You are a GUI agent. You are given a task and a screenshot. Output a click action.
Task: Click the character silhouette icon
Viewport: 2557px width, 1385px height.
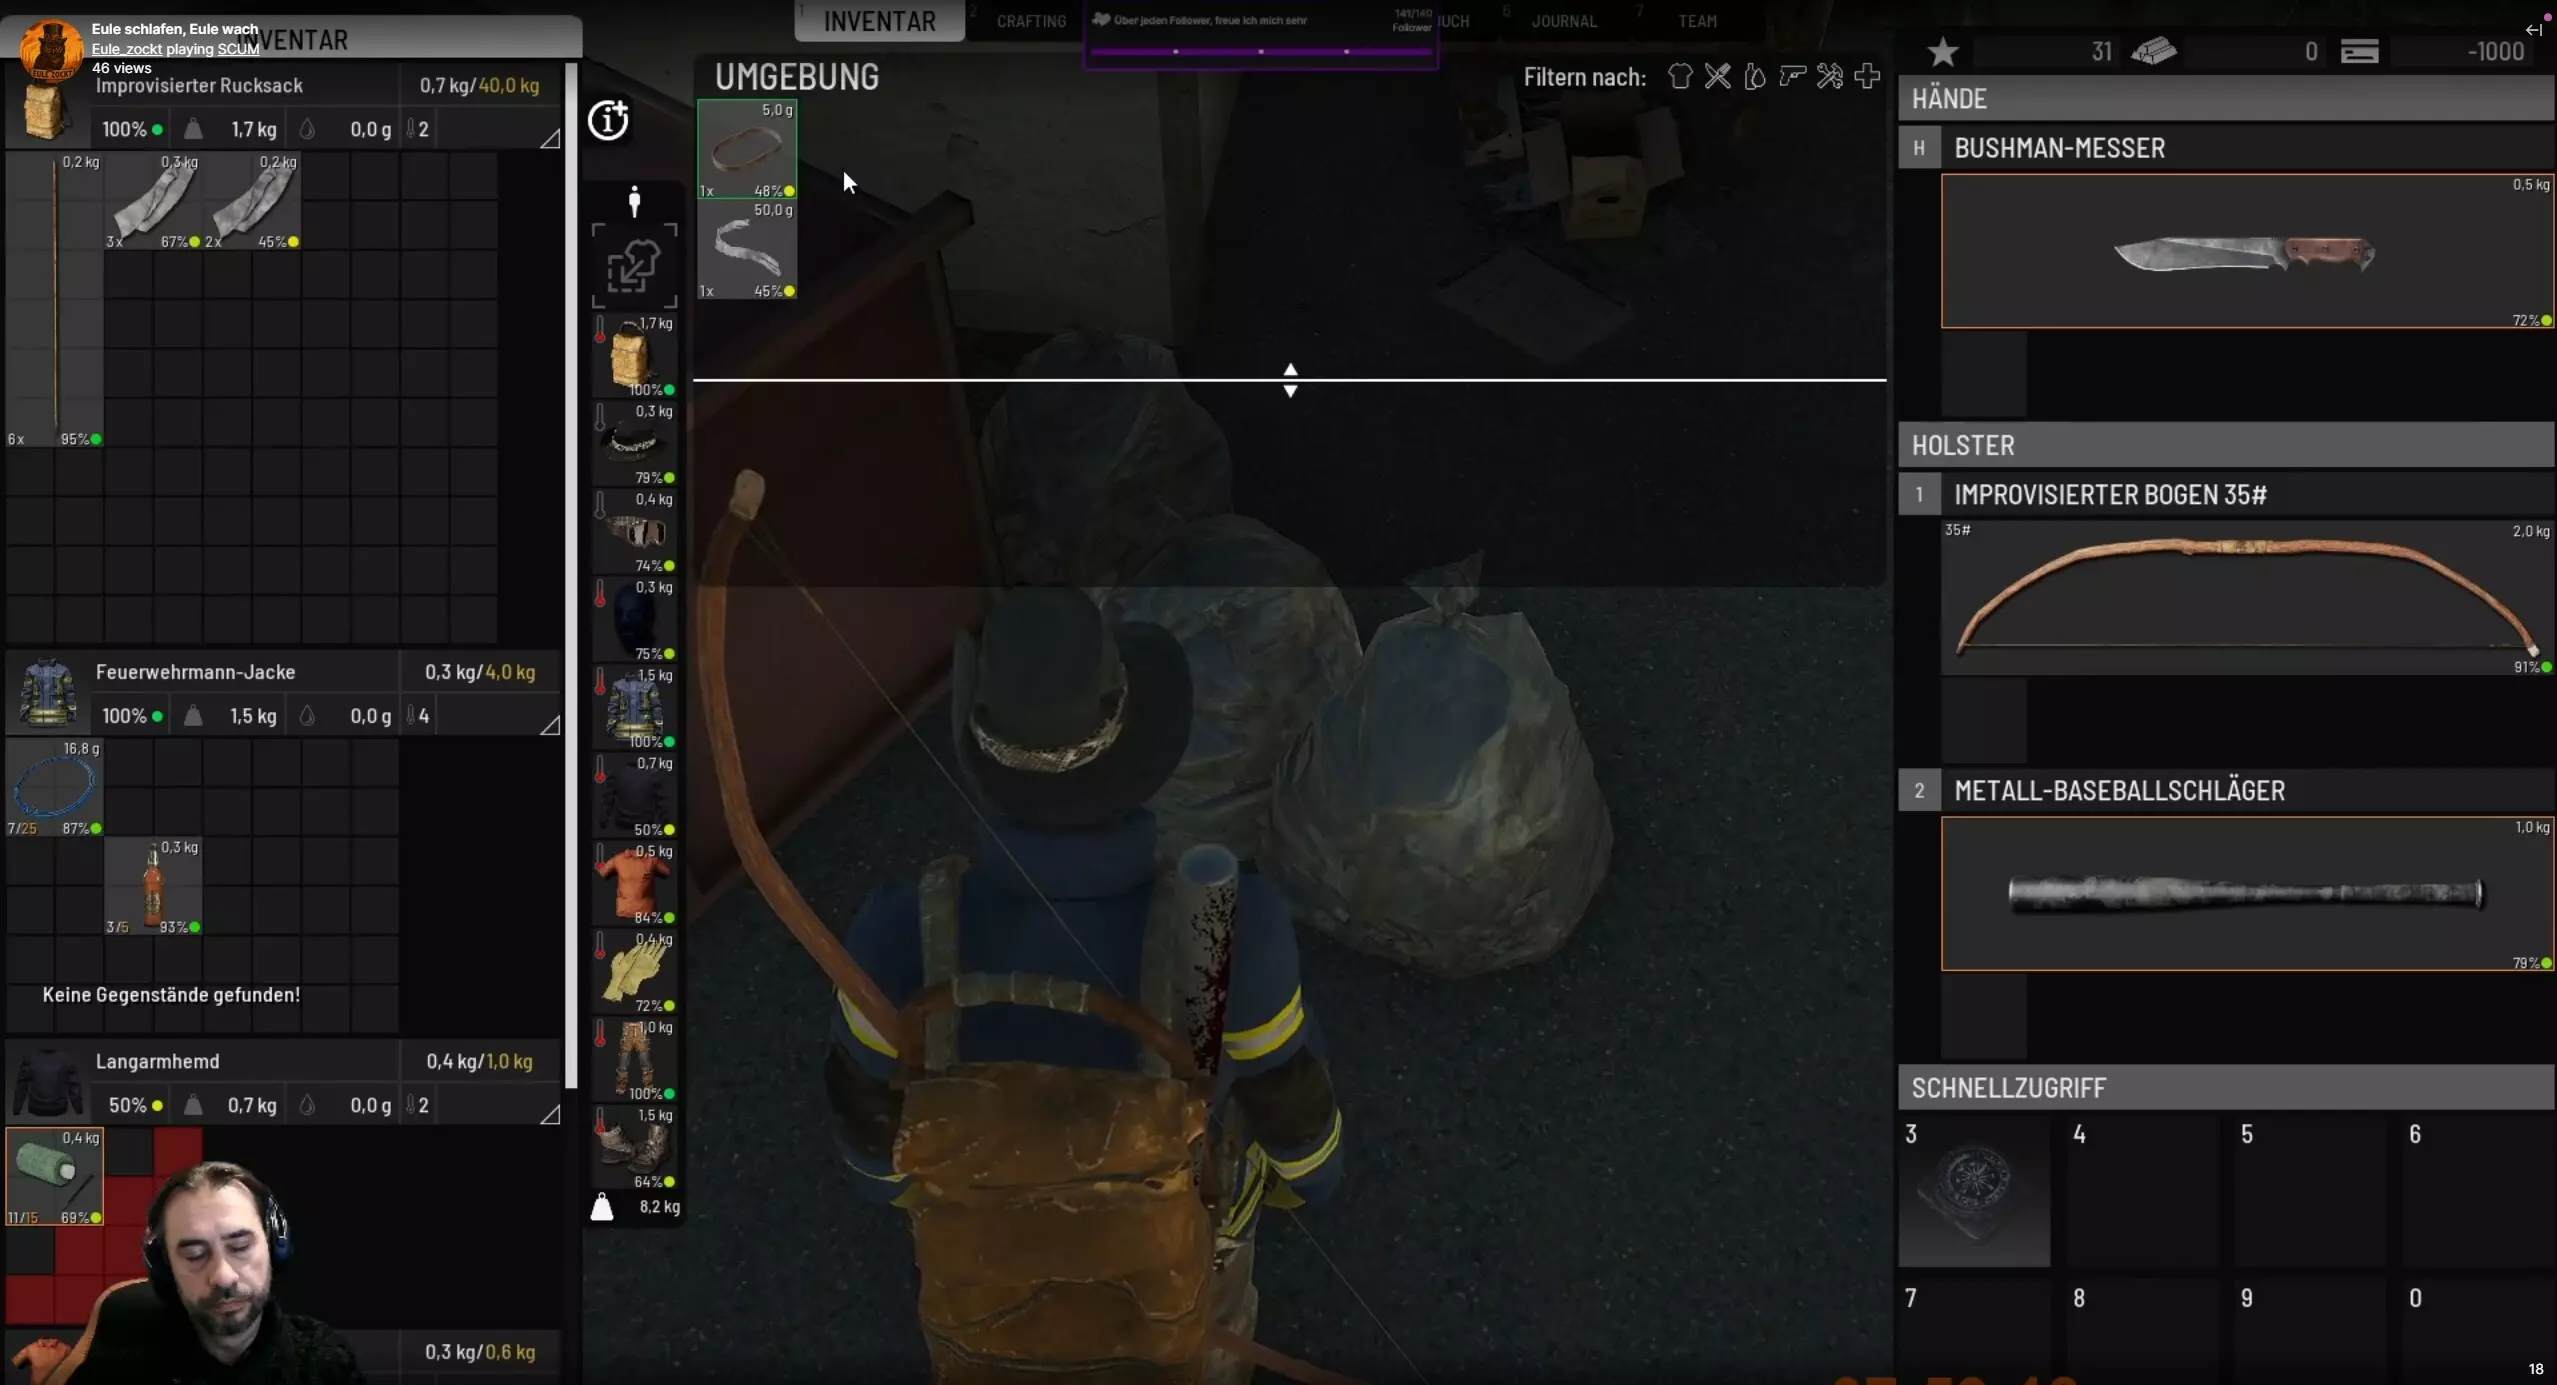click(633, 201)
